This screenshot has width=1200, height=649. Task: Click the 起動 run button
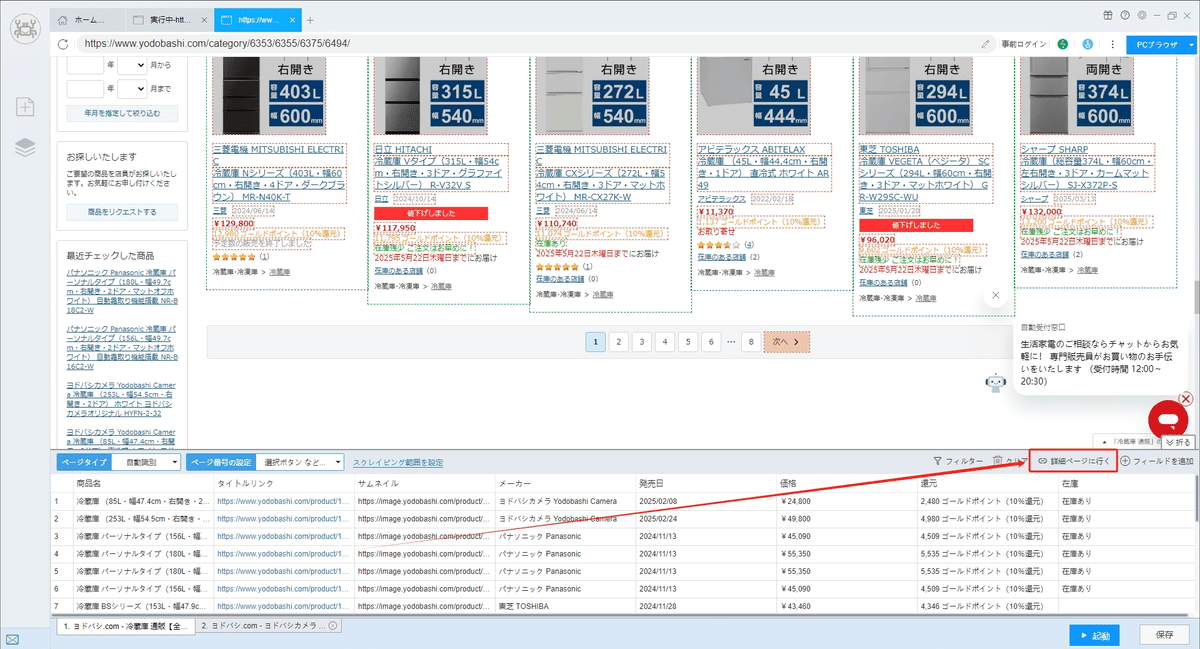click(1094, 635)
